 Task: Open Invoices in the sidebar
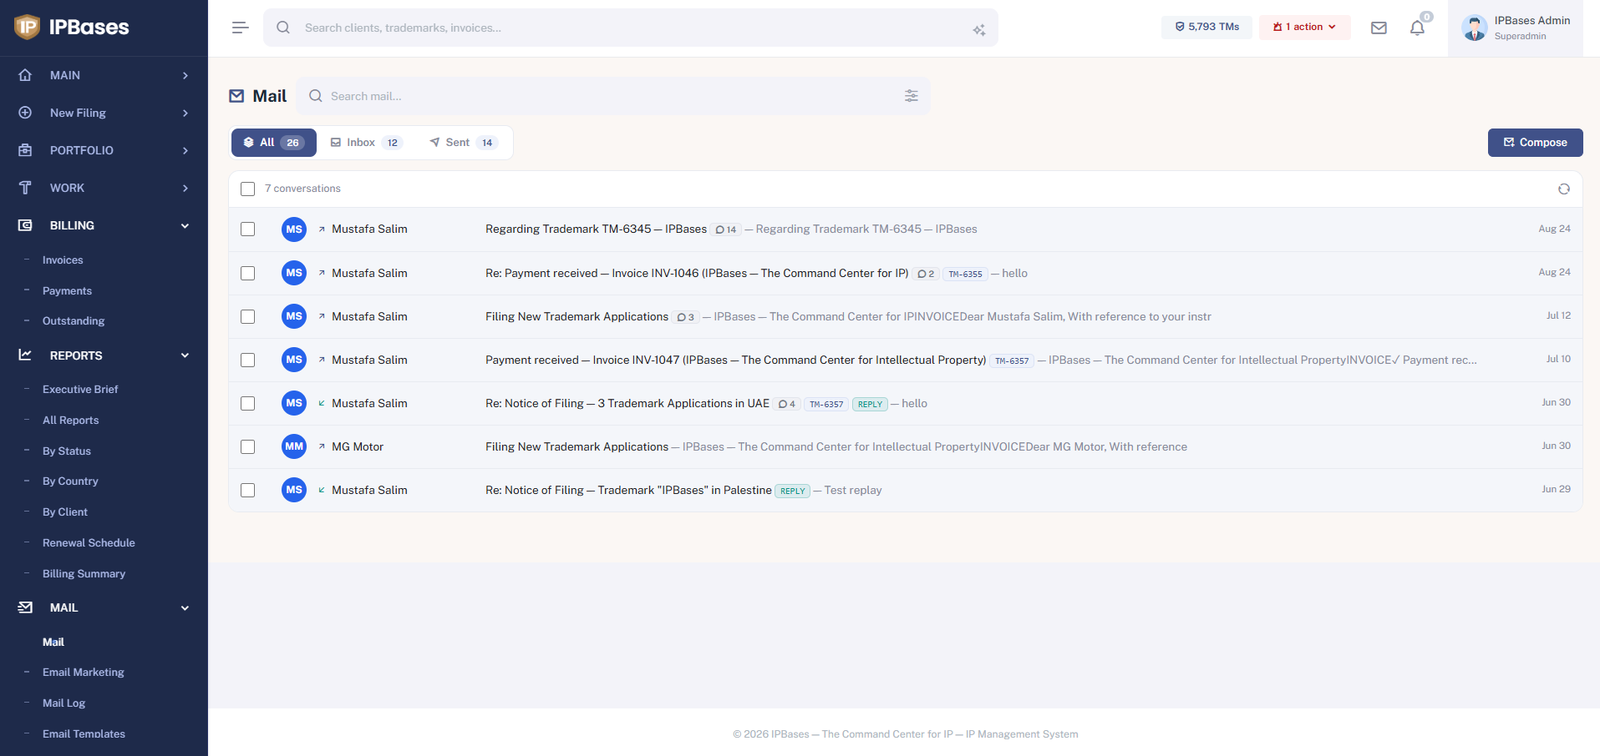click(63, 260)
